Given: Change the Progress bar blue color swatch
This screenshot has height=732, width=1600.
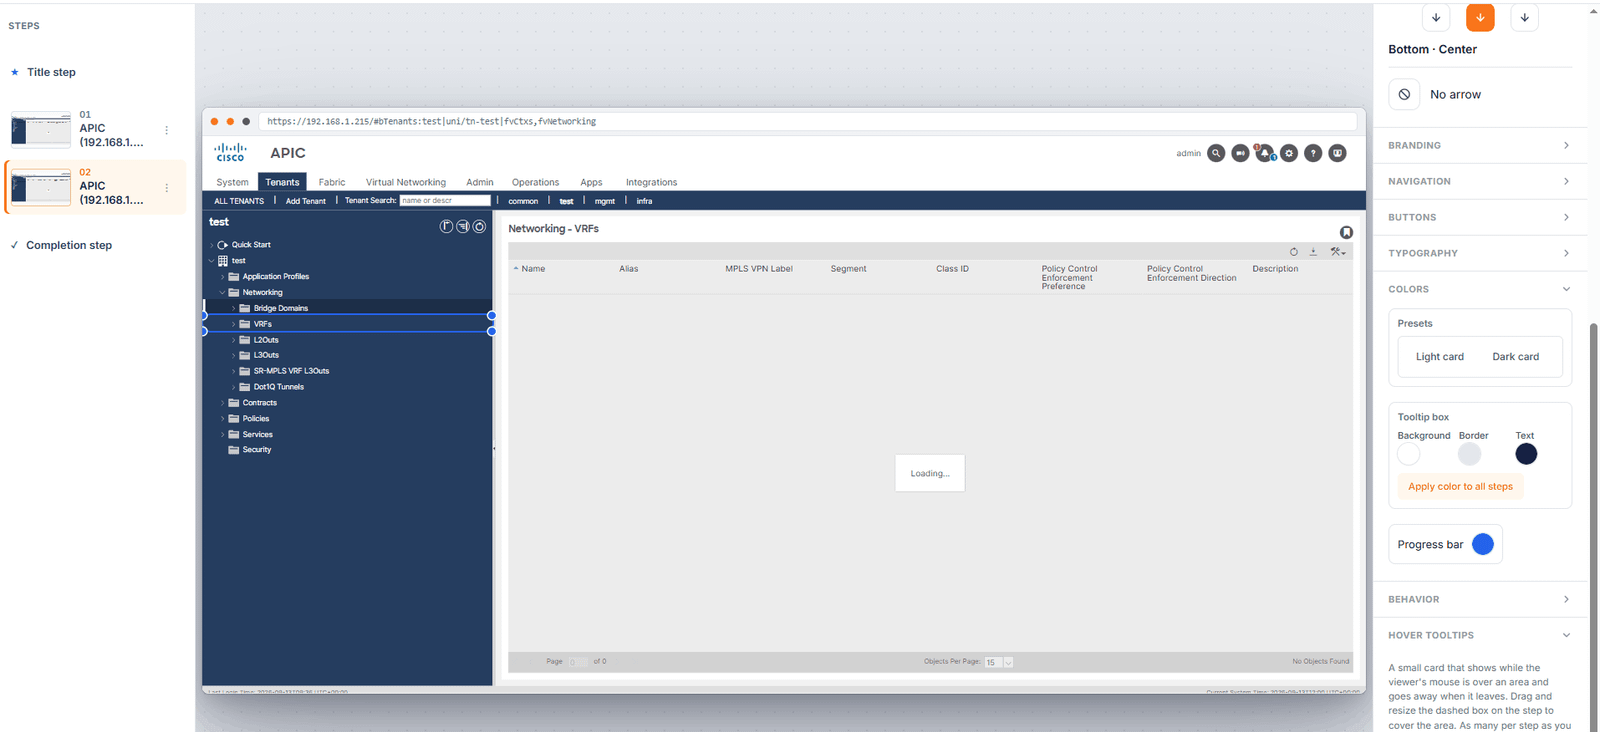Looking at the screenshot, I should (1483, 544).
